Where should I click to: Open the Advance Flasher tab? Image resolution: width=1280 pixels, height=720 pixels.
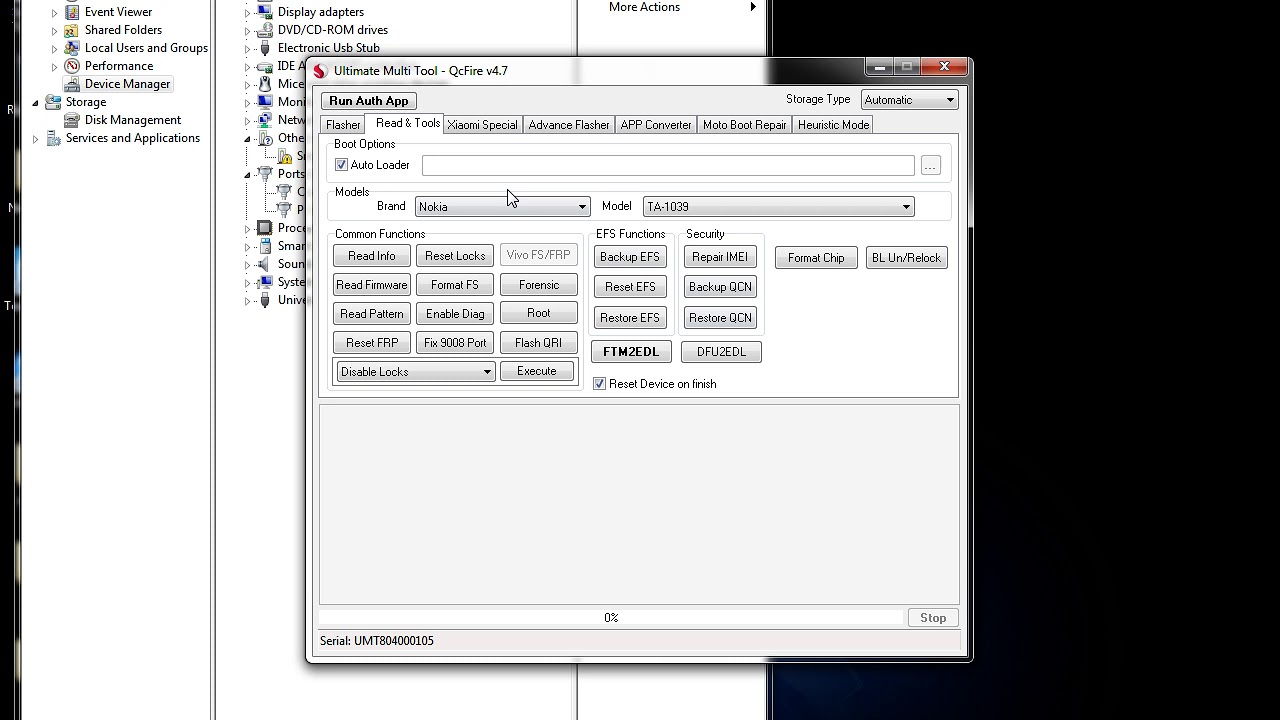point(569,125)
